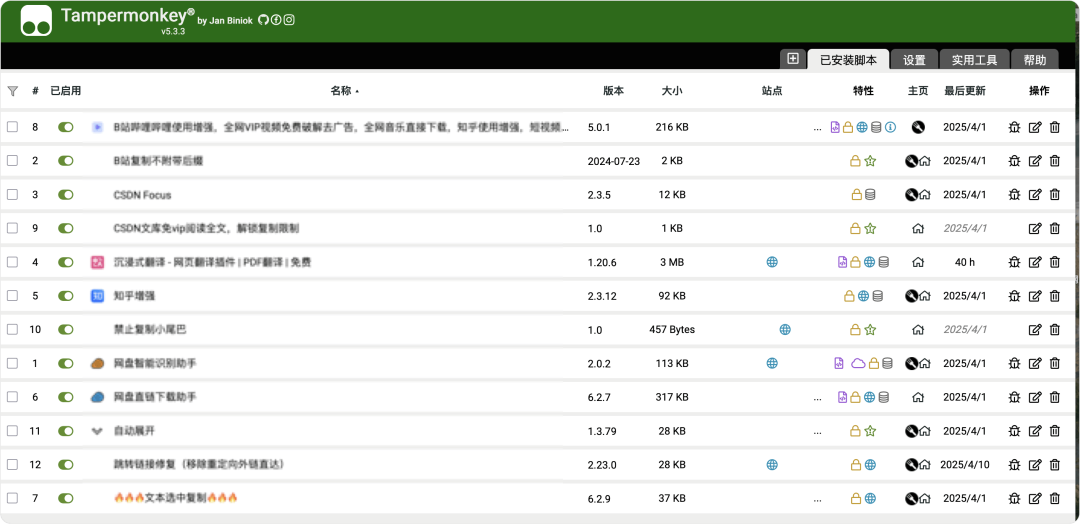
Task: Sort by 大小 column header
Action: tap(672, 91)
